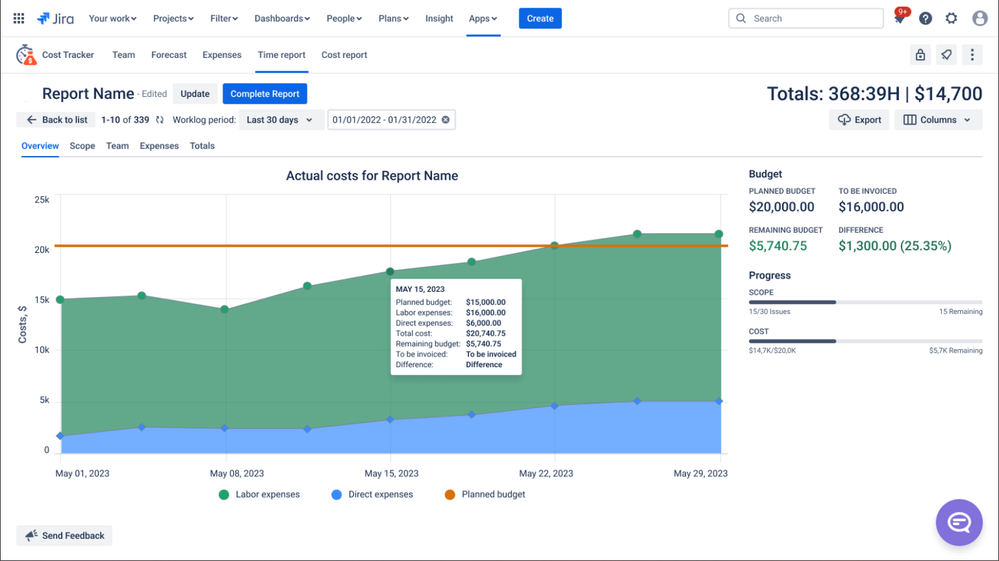Open the Cost report tab
The height and width of the screenshot is (561, 999).
(344, 55)
